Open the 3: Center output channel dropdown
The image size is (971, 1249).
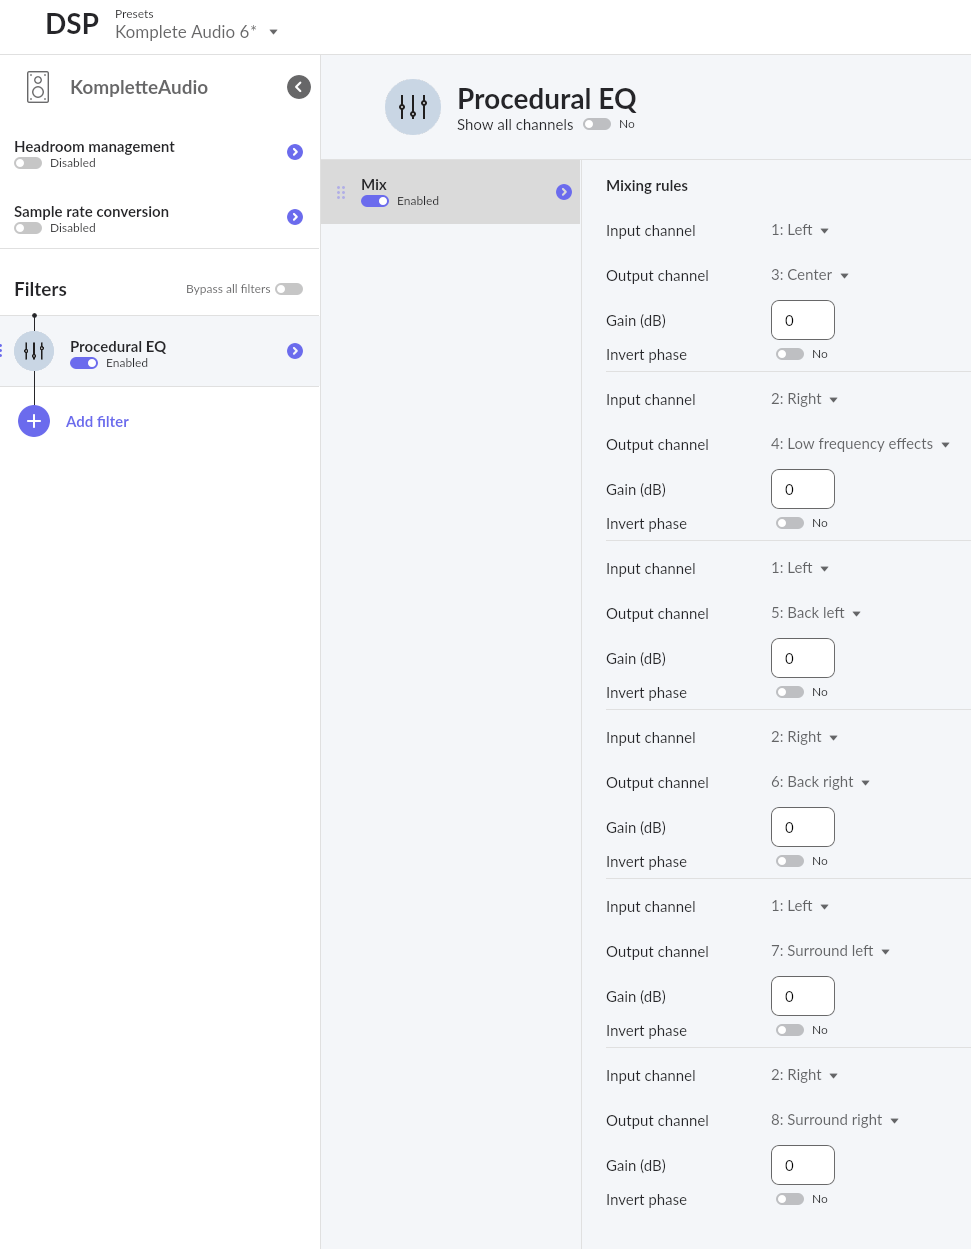click(810, 275)
